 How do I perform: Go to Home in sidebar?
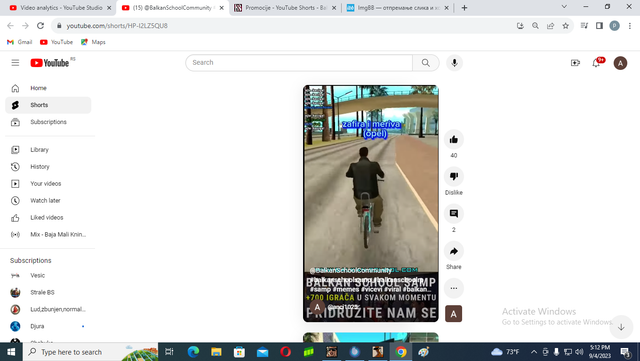(x=48, y=88)
